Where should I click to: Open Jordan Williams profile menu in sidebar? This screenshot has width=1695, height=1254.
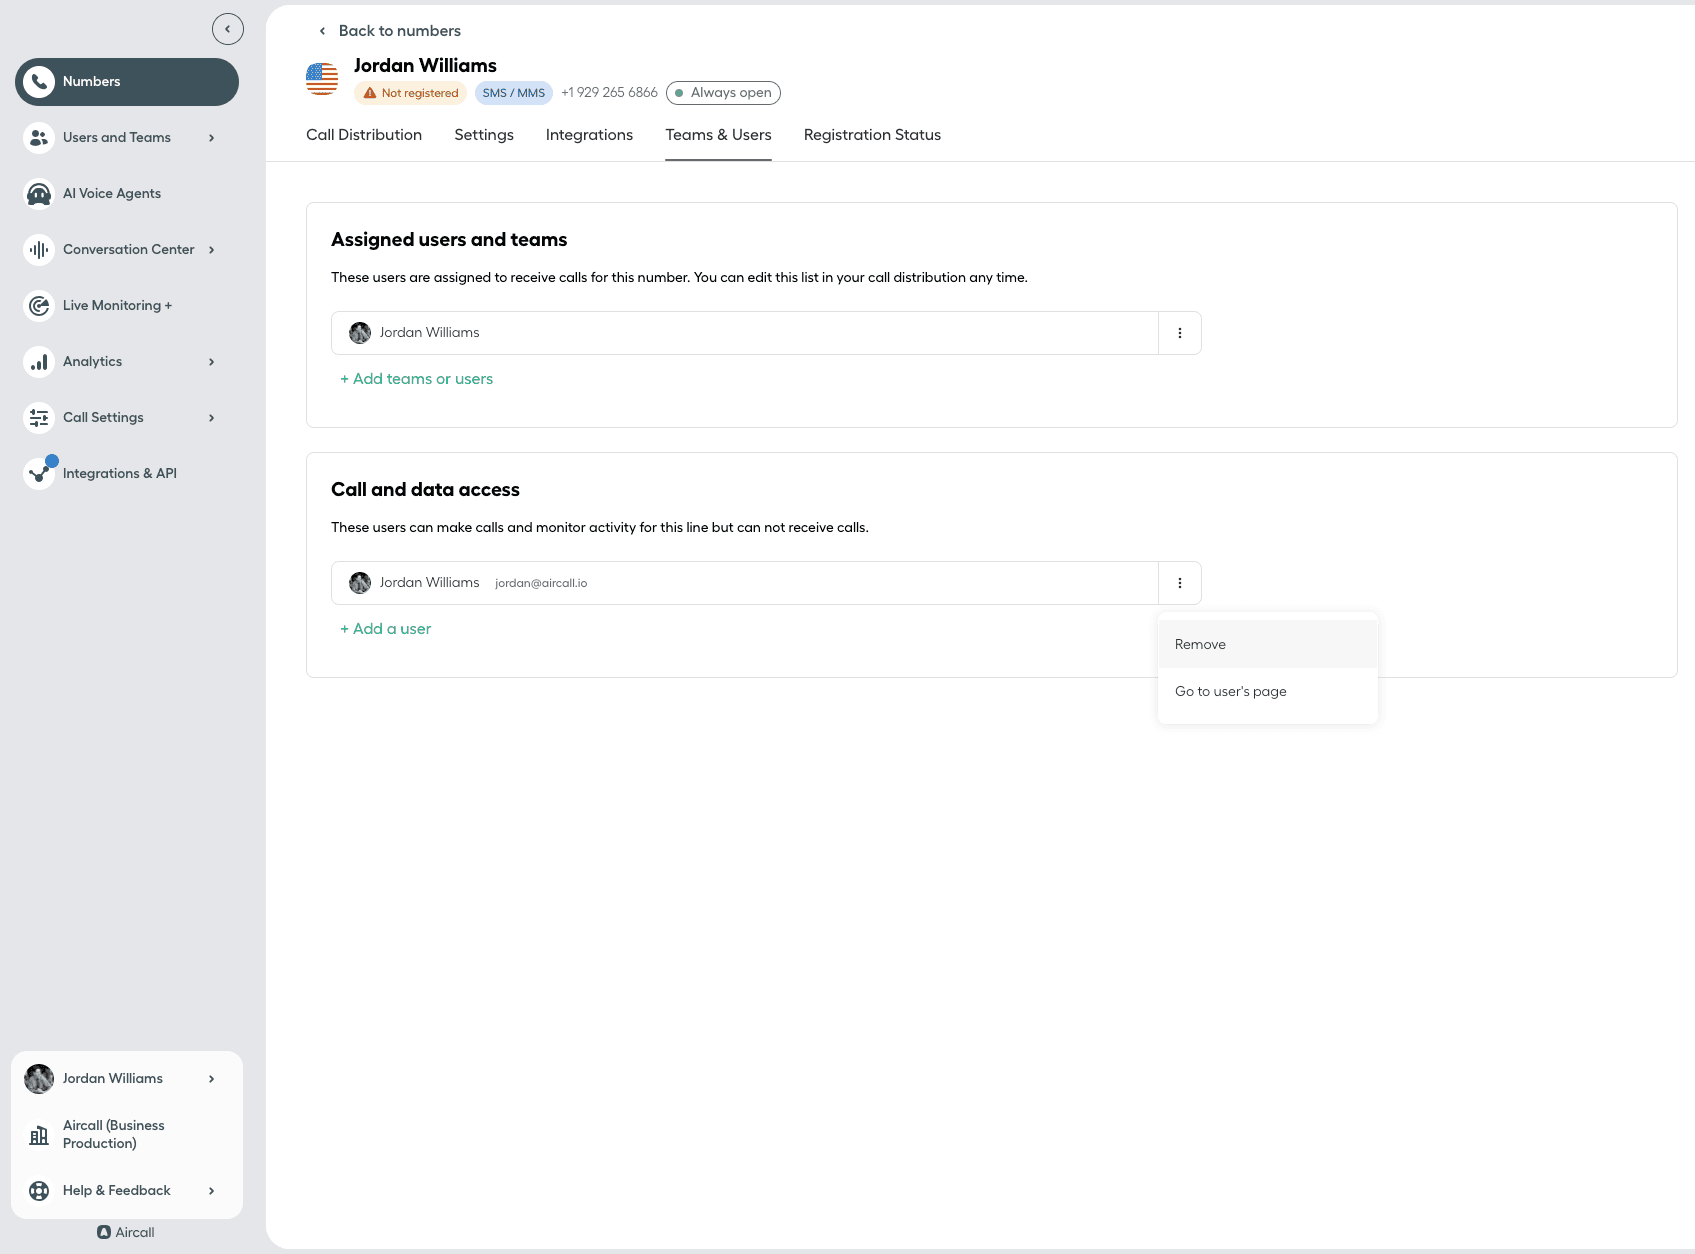[211, 1079]
